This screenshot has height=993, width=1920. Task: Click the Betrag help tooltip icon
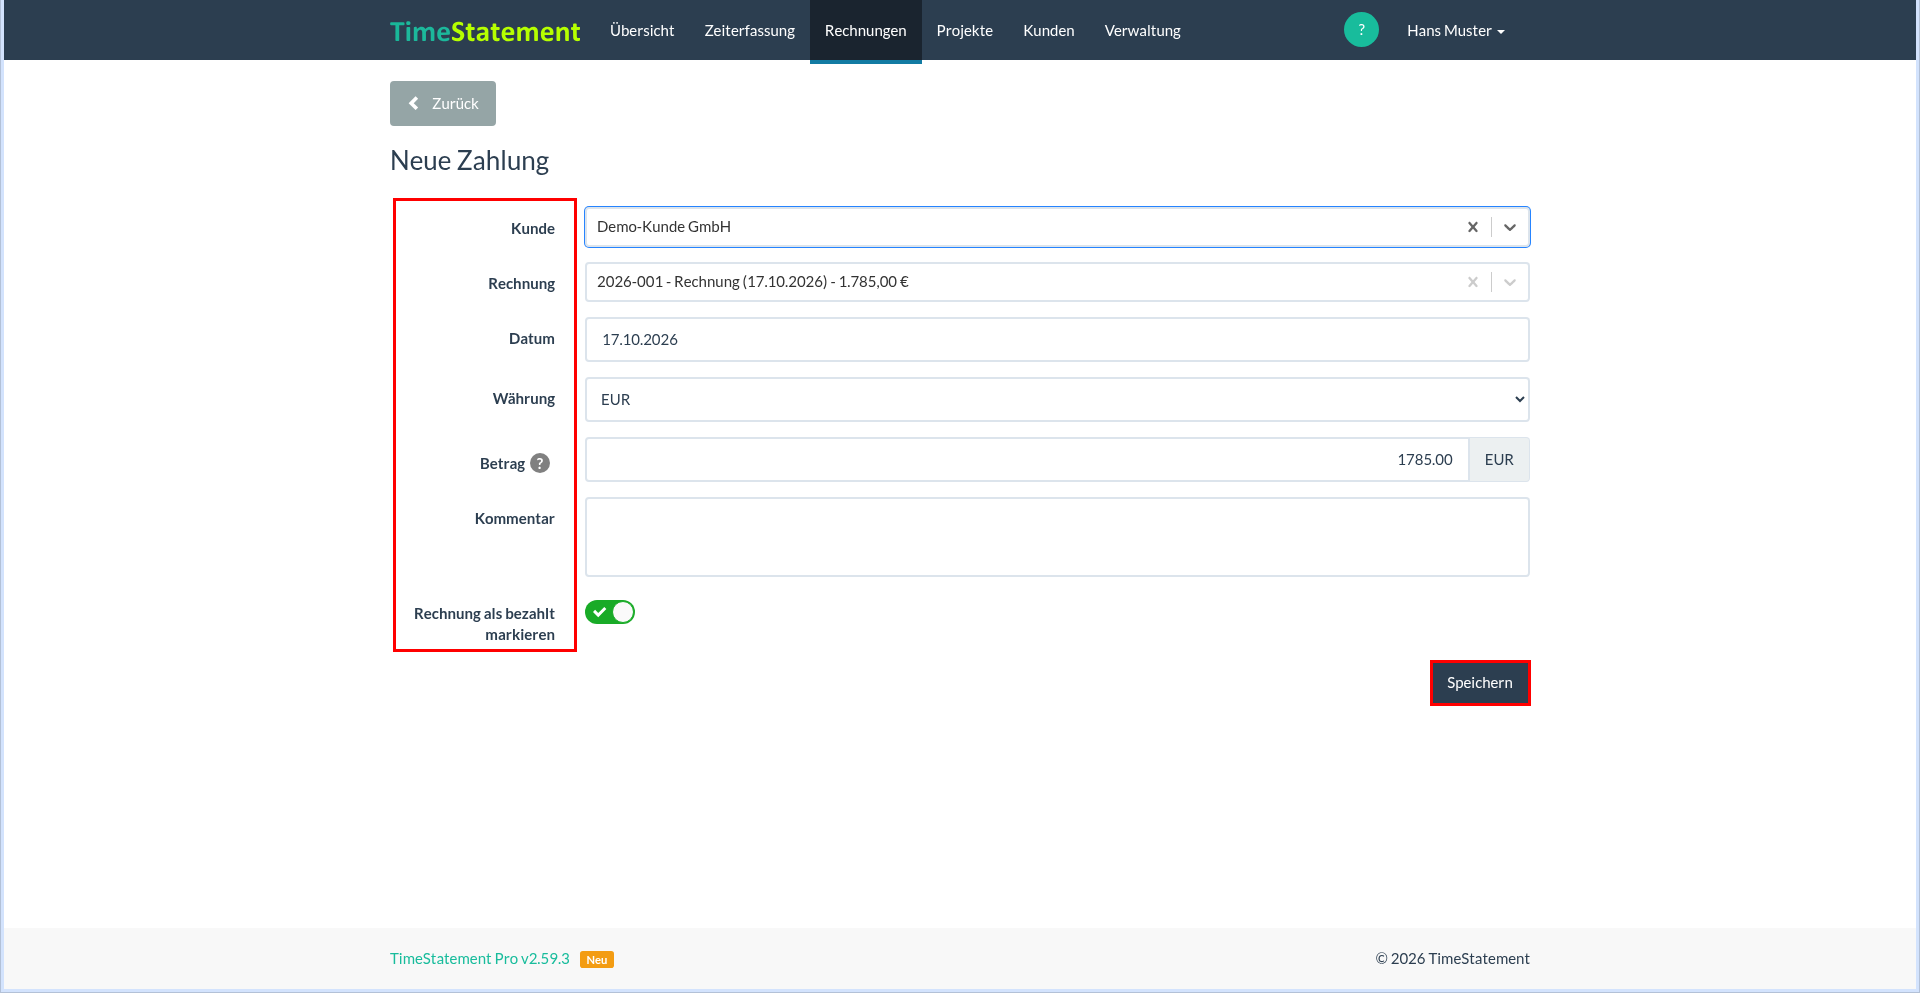point(540,463)
